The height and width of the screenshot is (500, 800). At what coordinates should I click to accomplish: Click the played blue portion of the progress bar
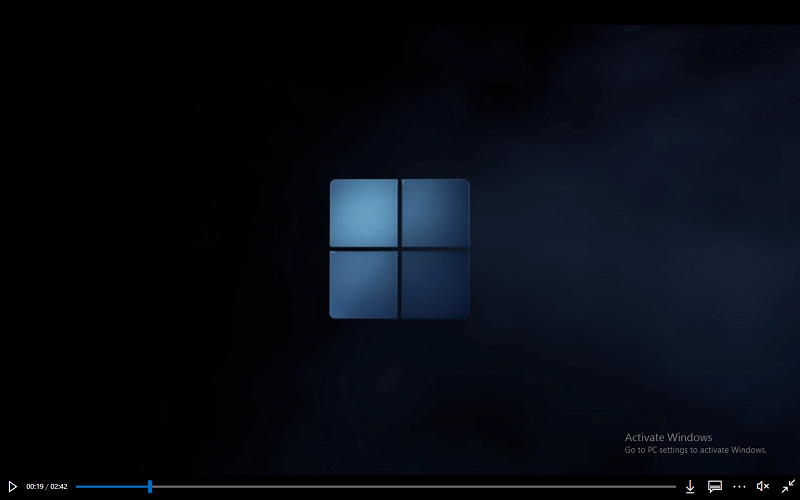coord(112,486)
